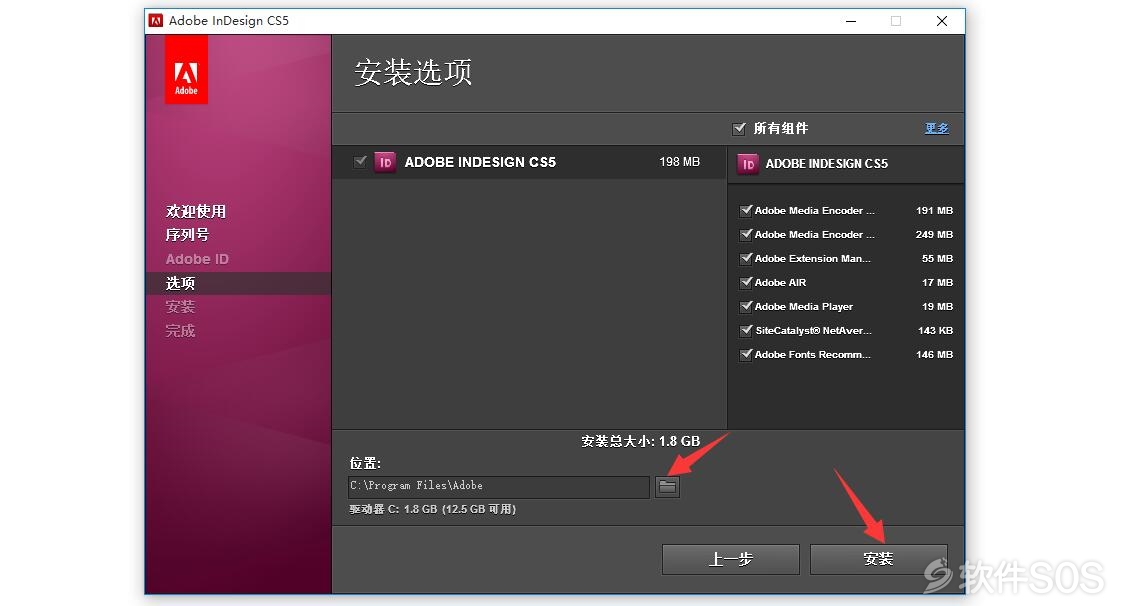Toggle the ADOBE INDESIGN CS5 198 MB checkbox
Image resolution: width=1121 pixels, height=606 pixels.
(360, 162)
